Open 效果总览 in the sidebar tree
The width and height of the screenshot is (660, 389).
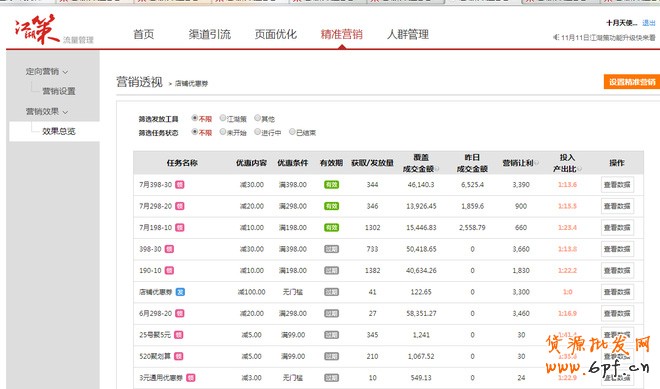(x=59, y=131)
